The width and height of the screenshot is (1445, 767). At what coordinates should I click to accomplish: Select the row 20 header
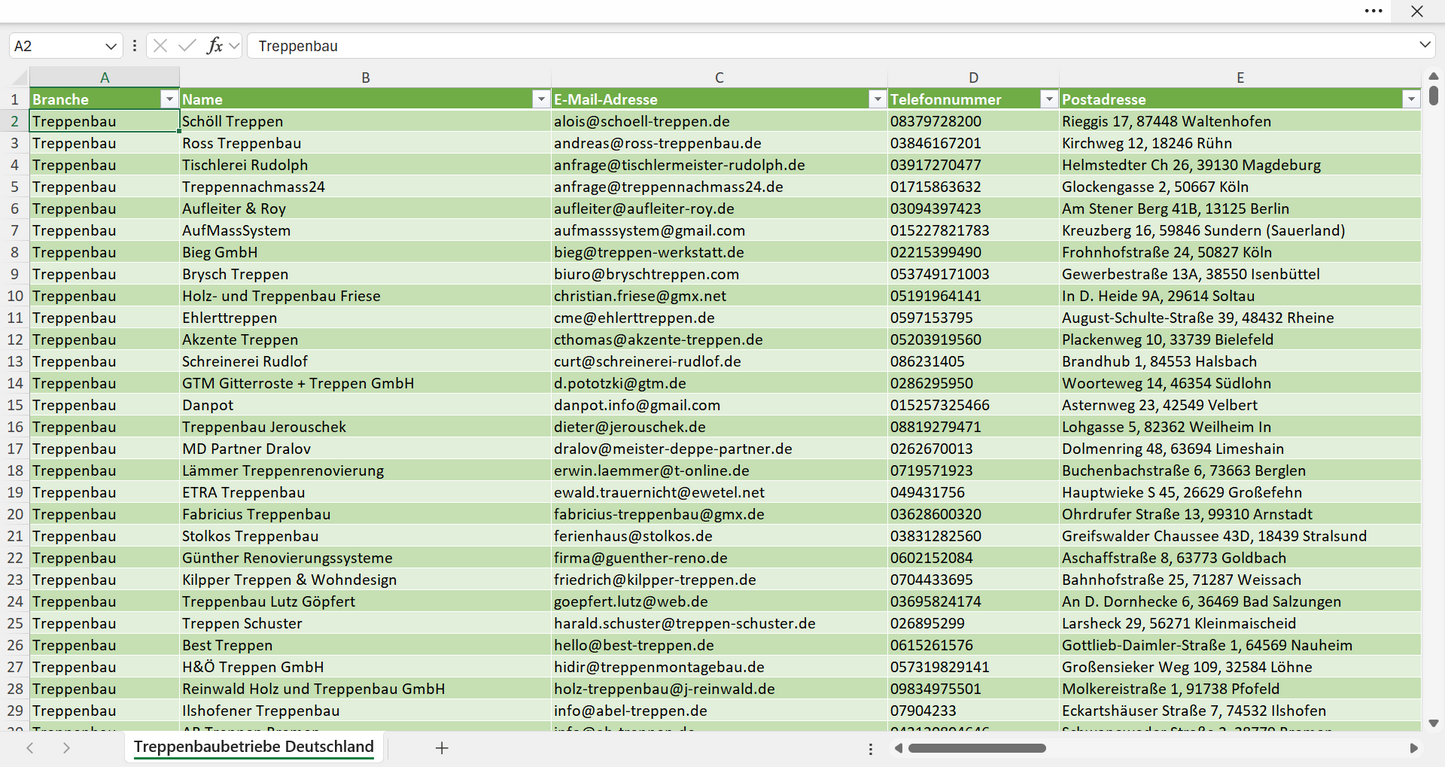pos(15,514)
